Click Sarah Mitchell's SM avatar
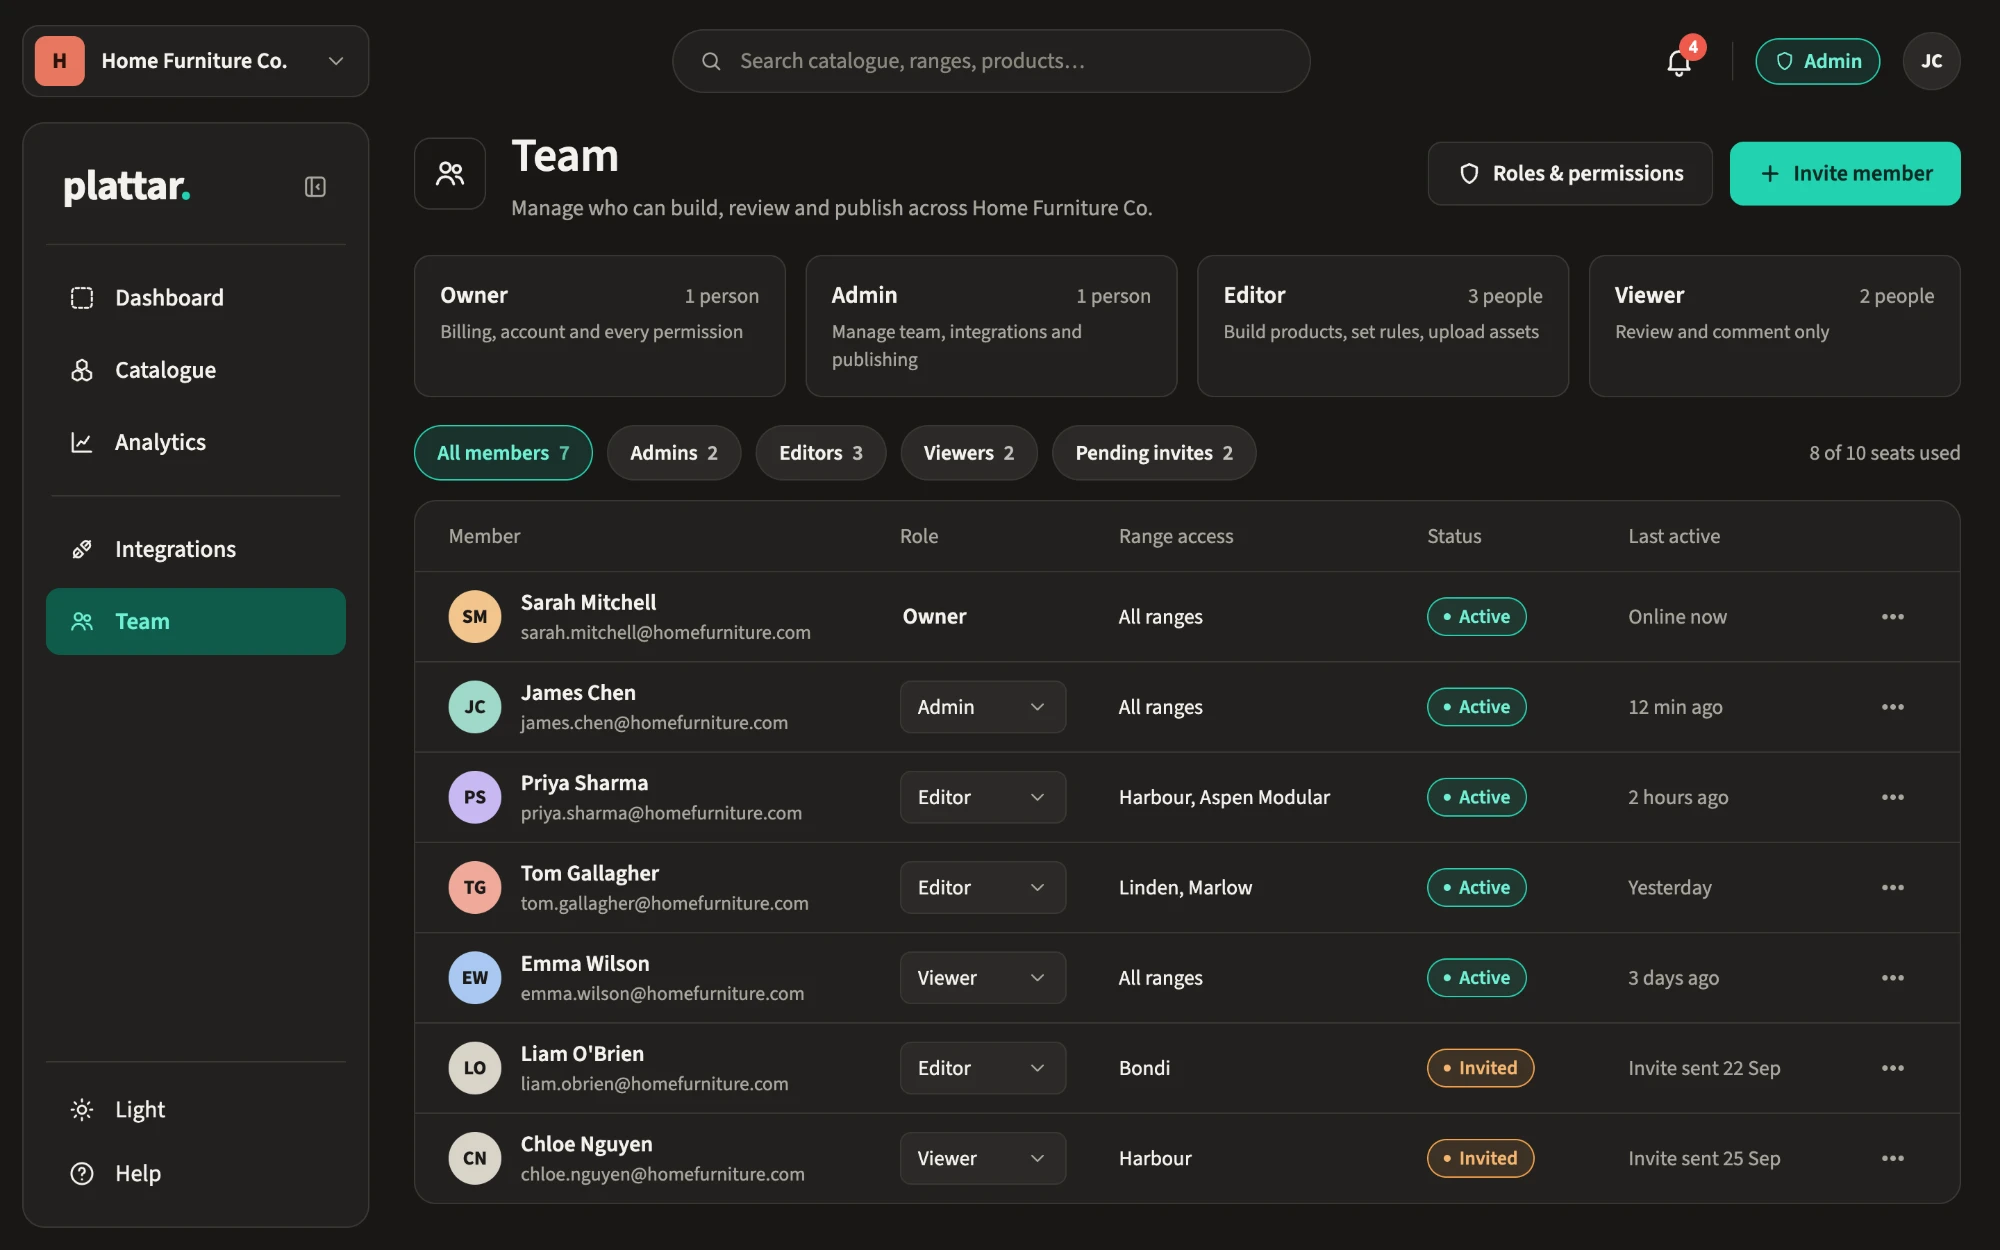This screenshot has height=1250, width=2000. coord(474,617)
